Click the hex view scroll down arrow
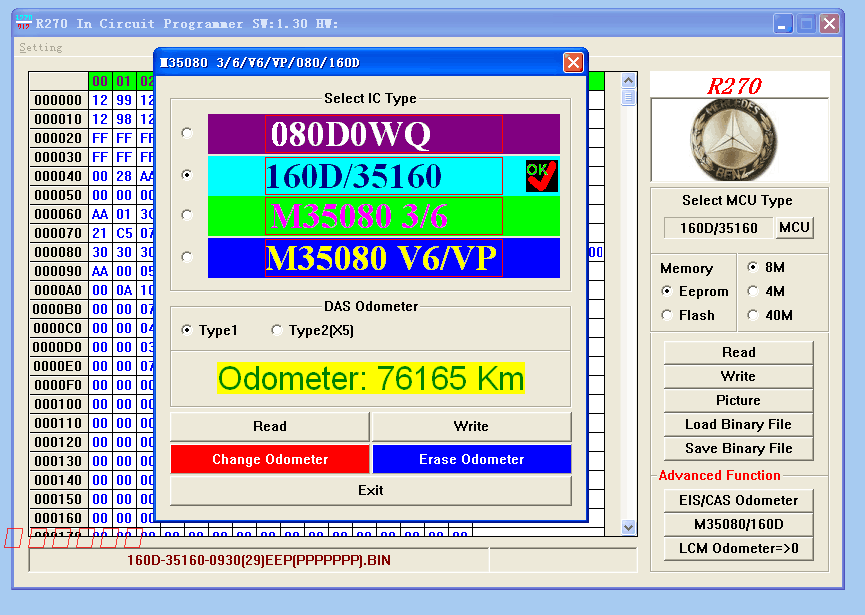Viewport: 865px width, 615px height. tap(628, 526)
